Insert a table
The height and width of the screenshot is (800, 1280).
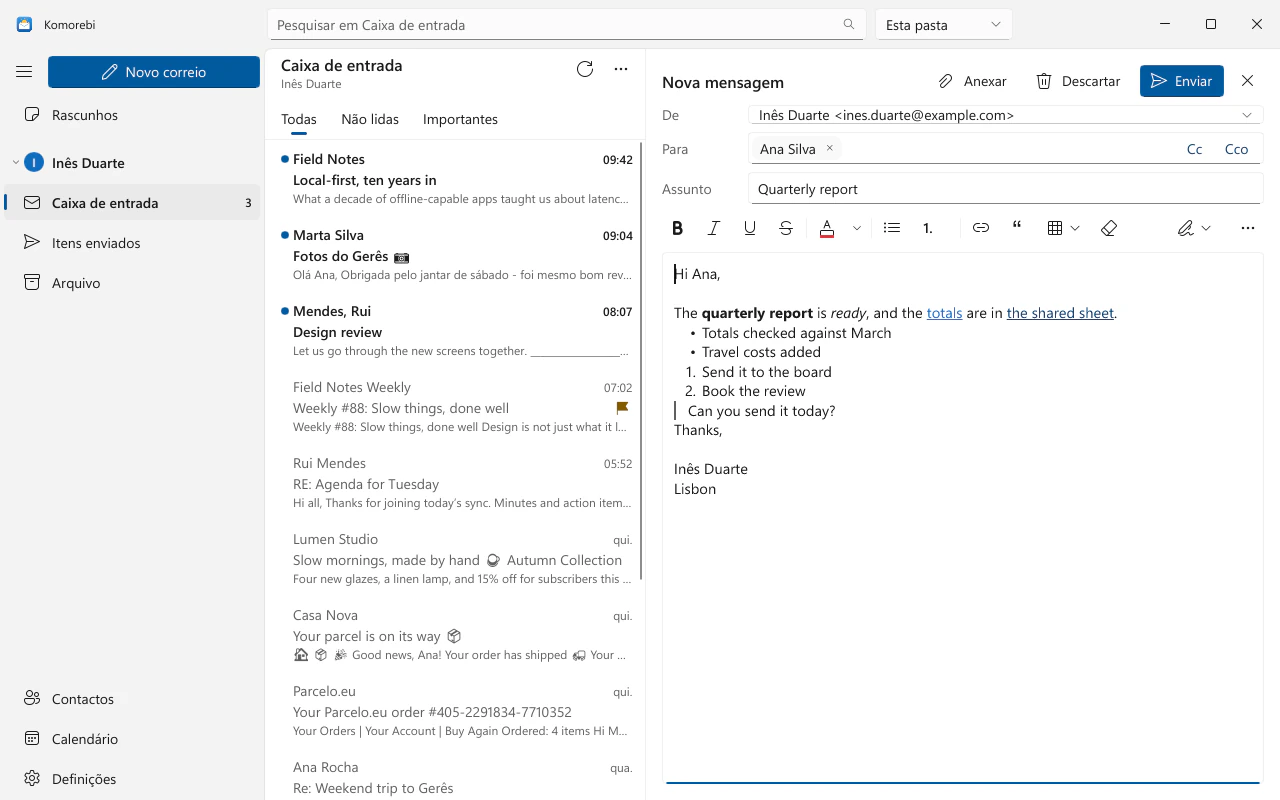pos(1055,228)
